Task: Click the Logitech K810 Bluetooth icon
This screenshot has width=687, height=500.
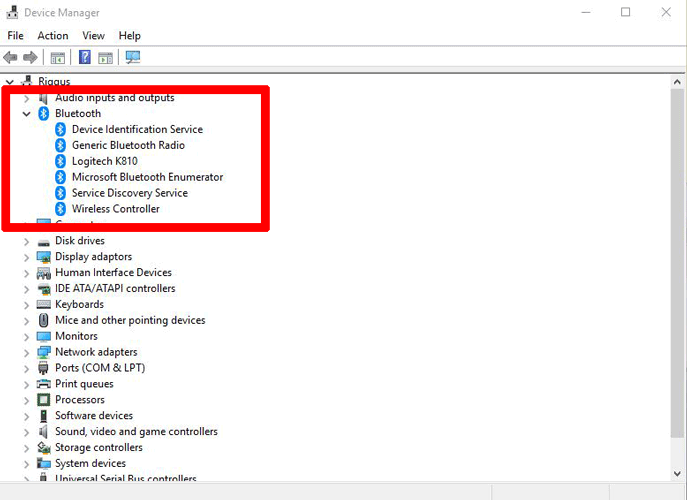Action: [x=60, y=161]
